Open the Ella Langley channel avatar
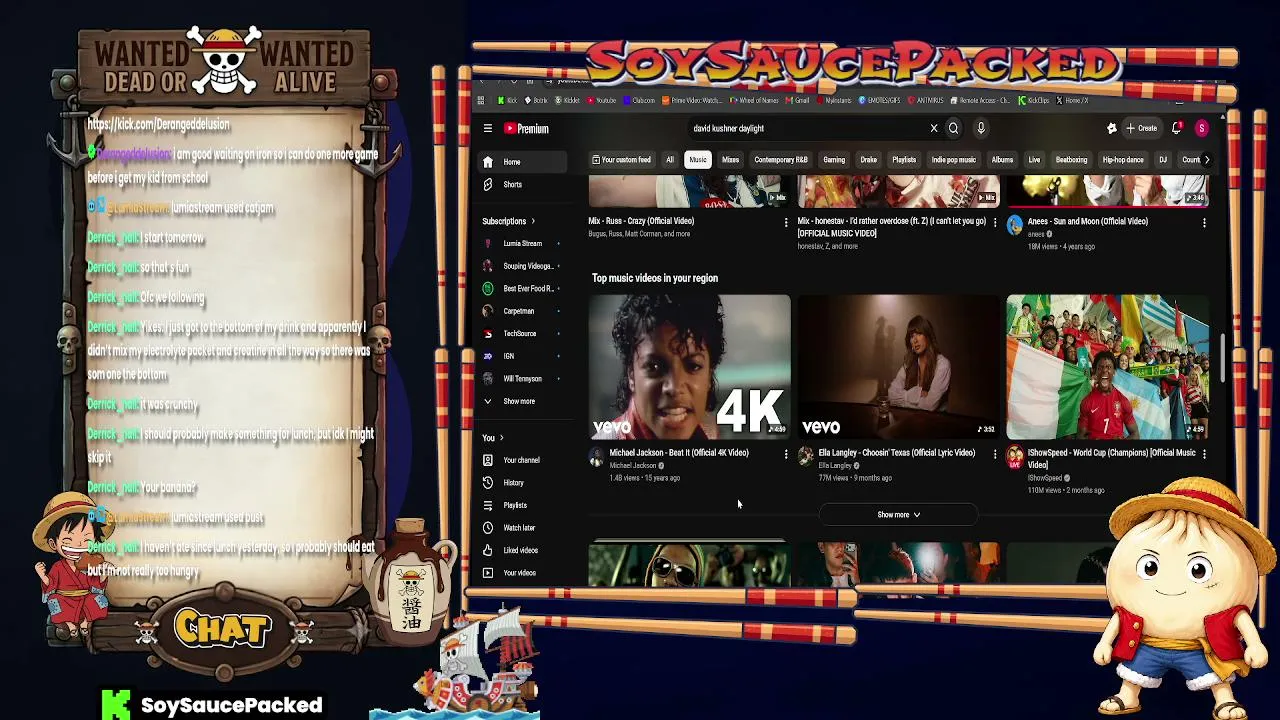The image size is (1280, 720). coord(806,458)
